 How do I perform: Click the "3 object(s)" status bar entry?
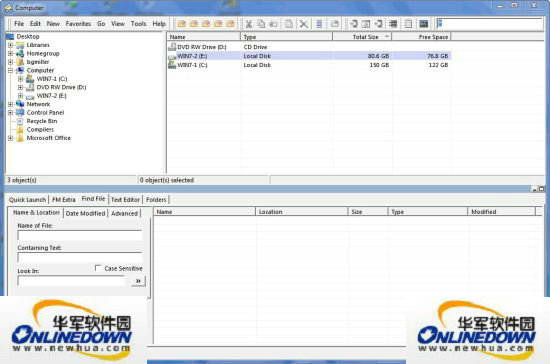pyautogui.click(x=22, y=180)
